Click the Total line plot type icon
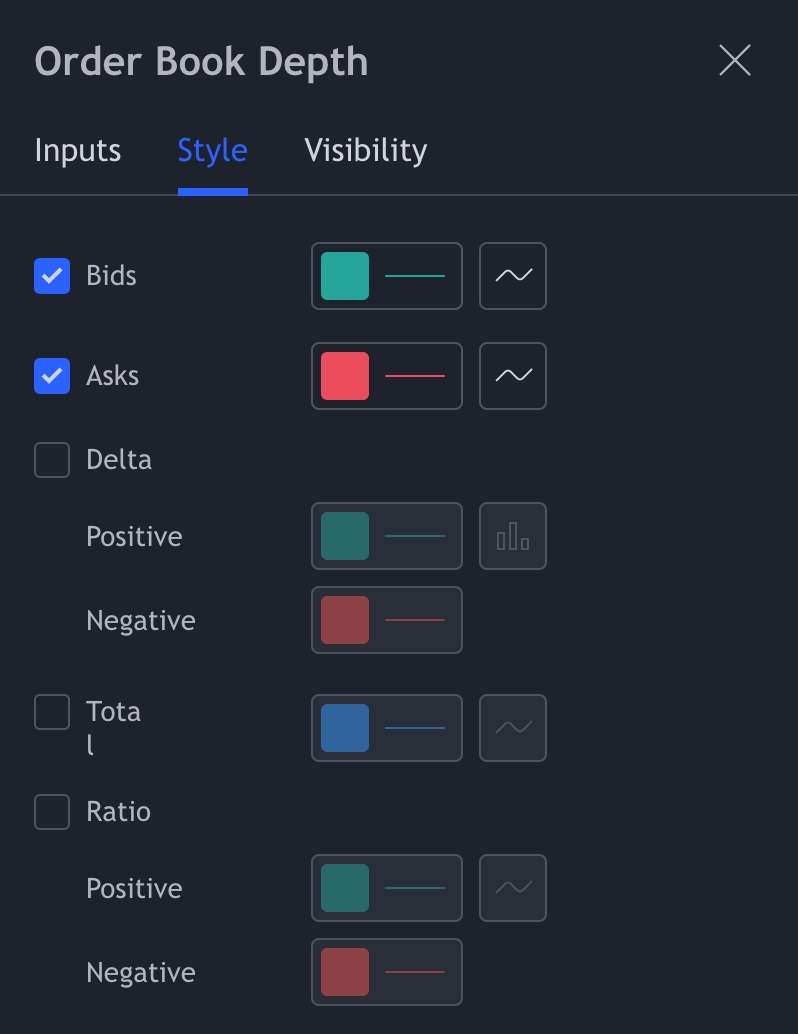 (x=513, y=728)
